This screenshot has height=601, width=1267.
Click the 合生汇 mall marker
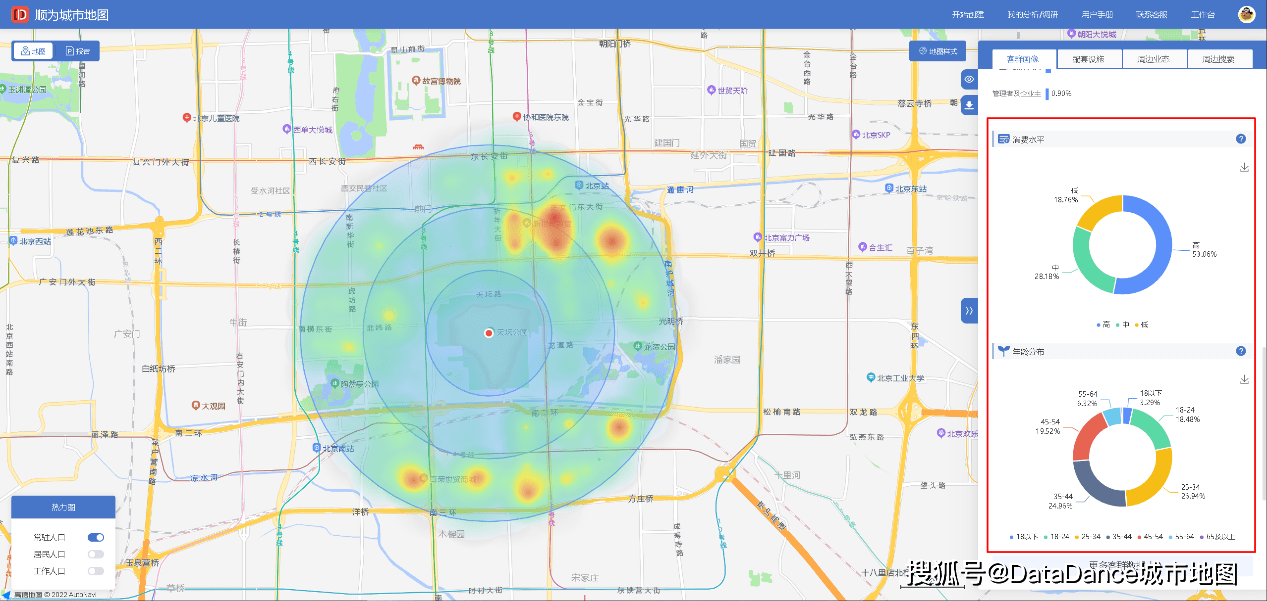click(x=861, y=247)
